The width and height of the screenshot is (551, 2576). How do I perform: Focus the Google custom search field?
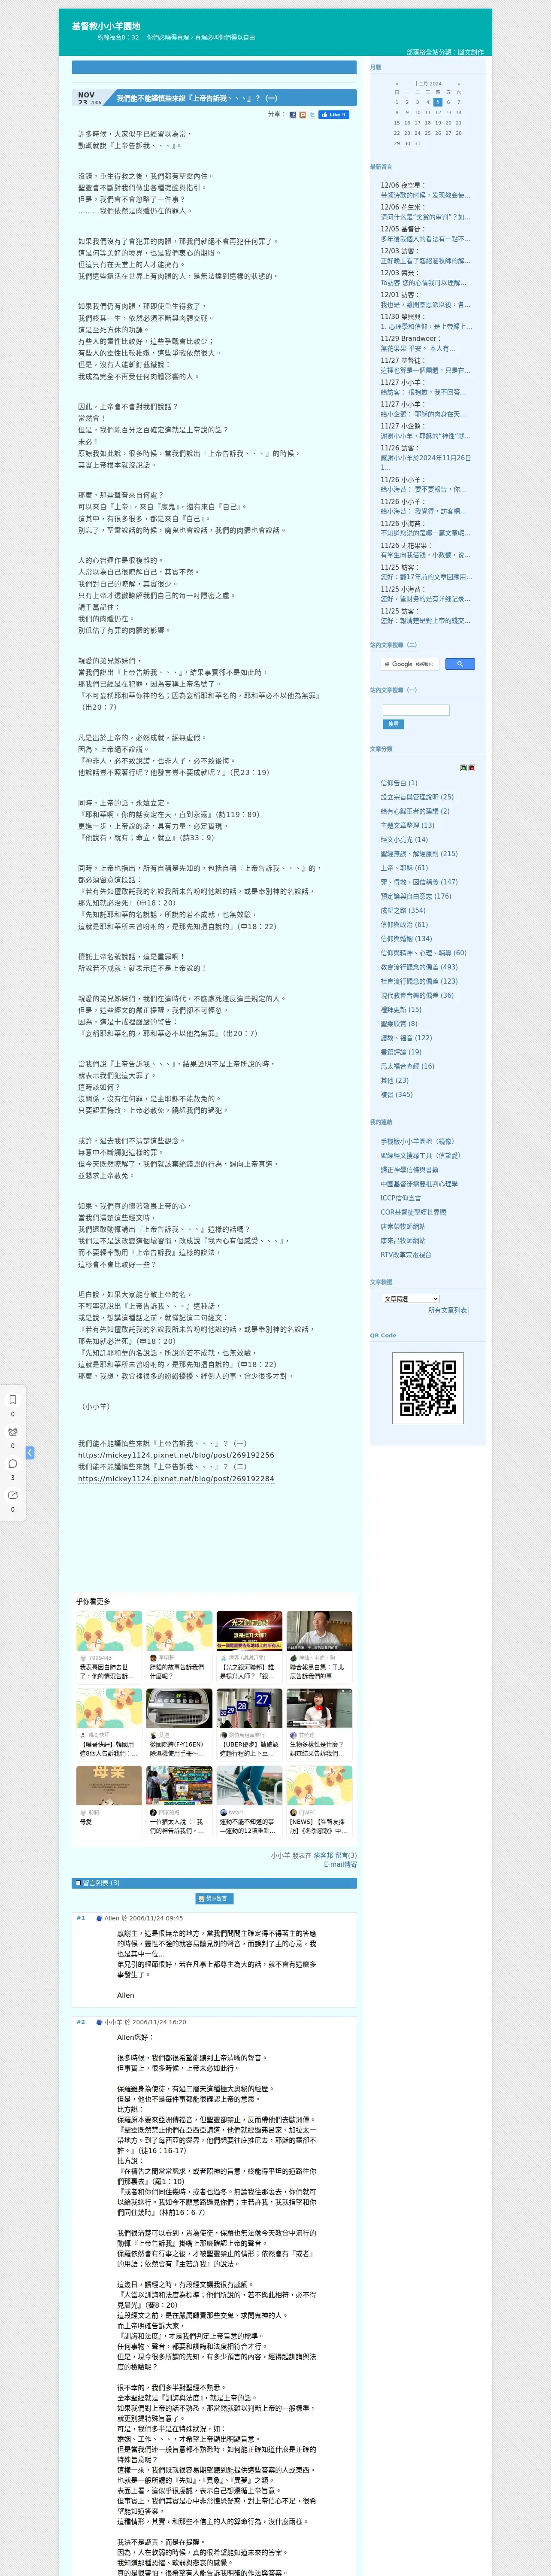coord(410,664)
